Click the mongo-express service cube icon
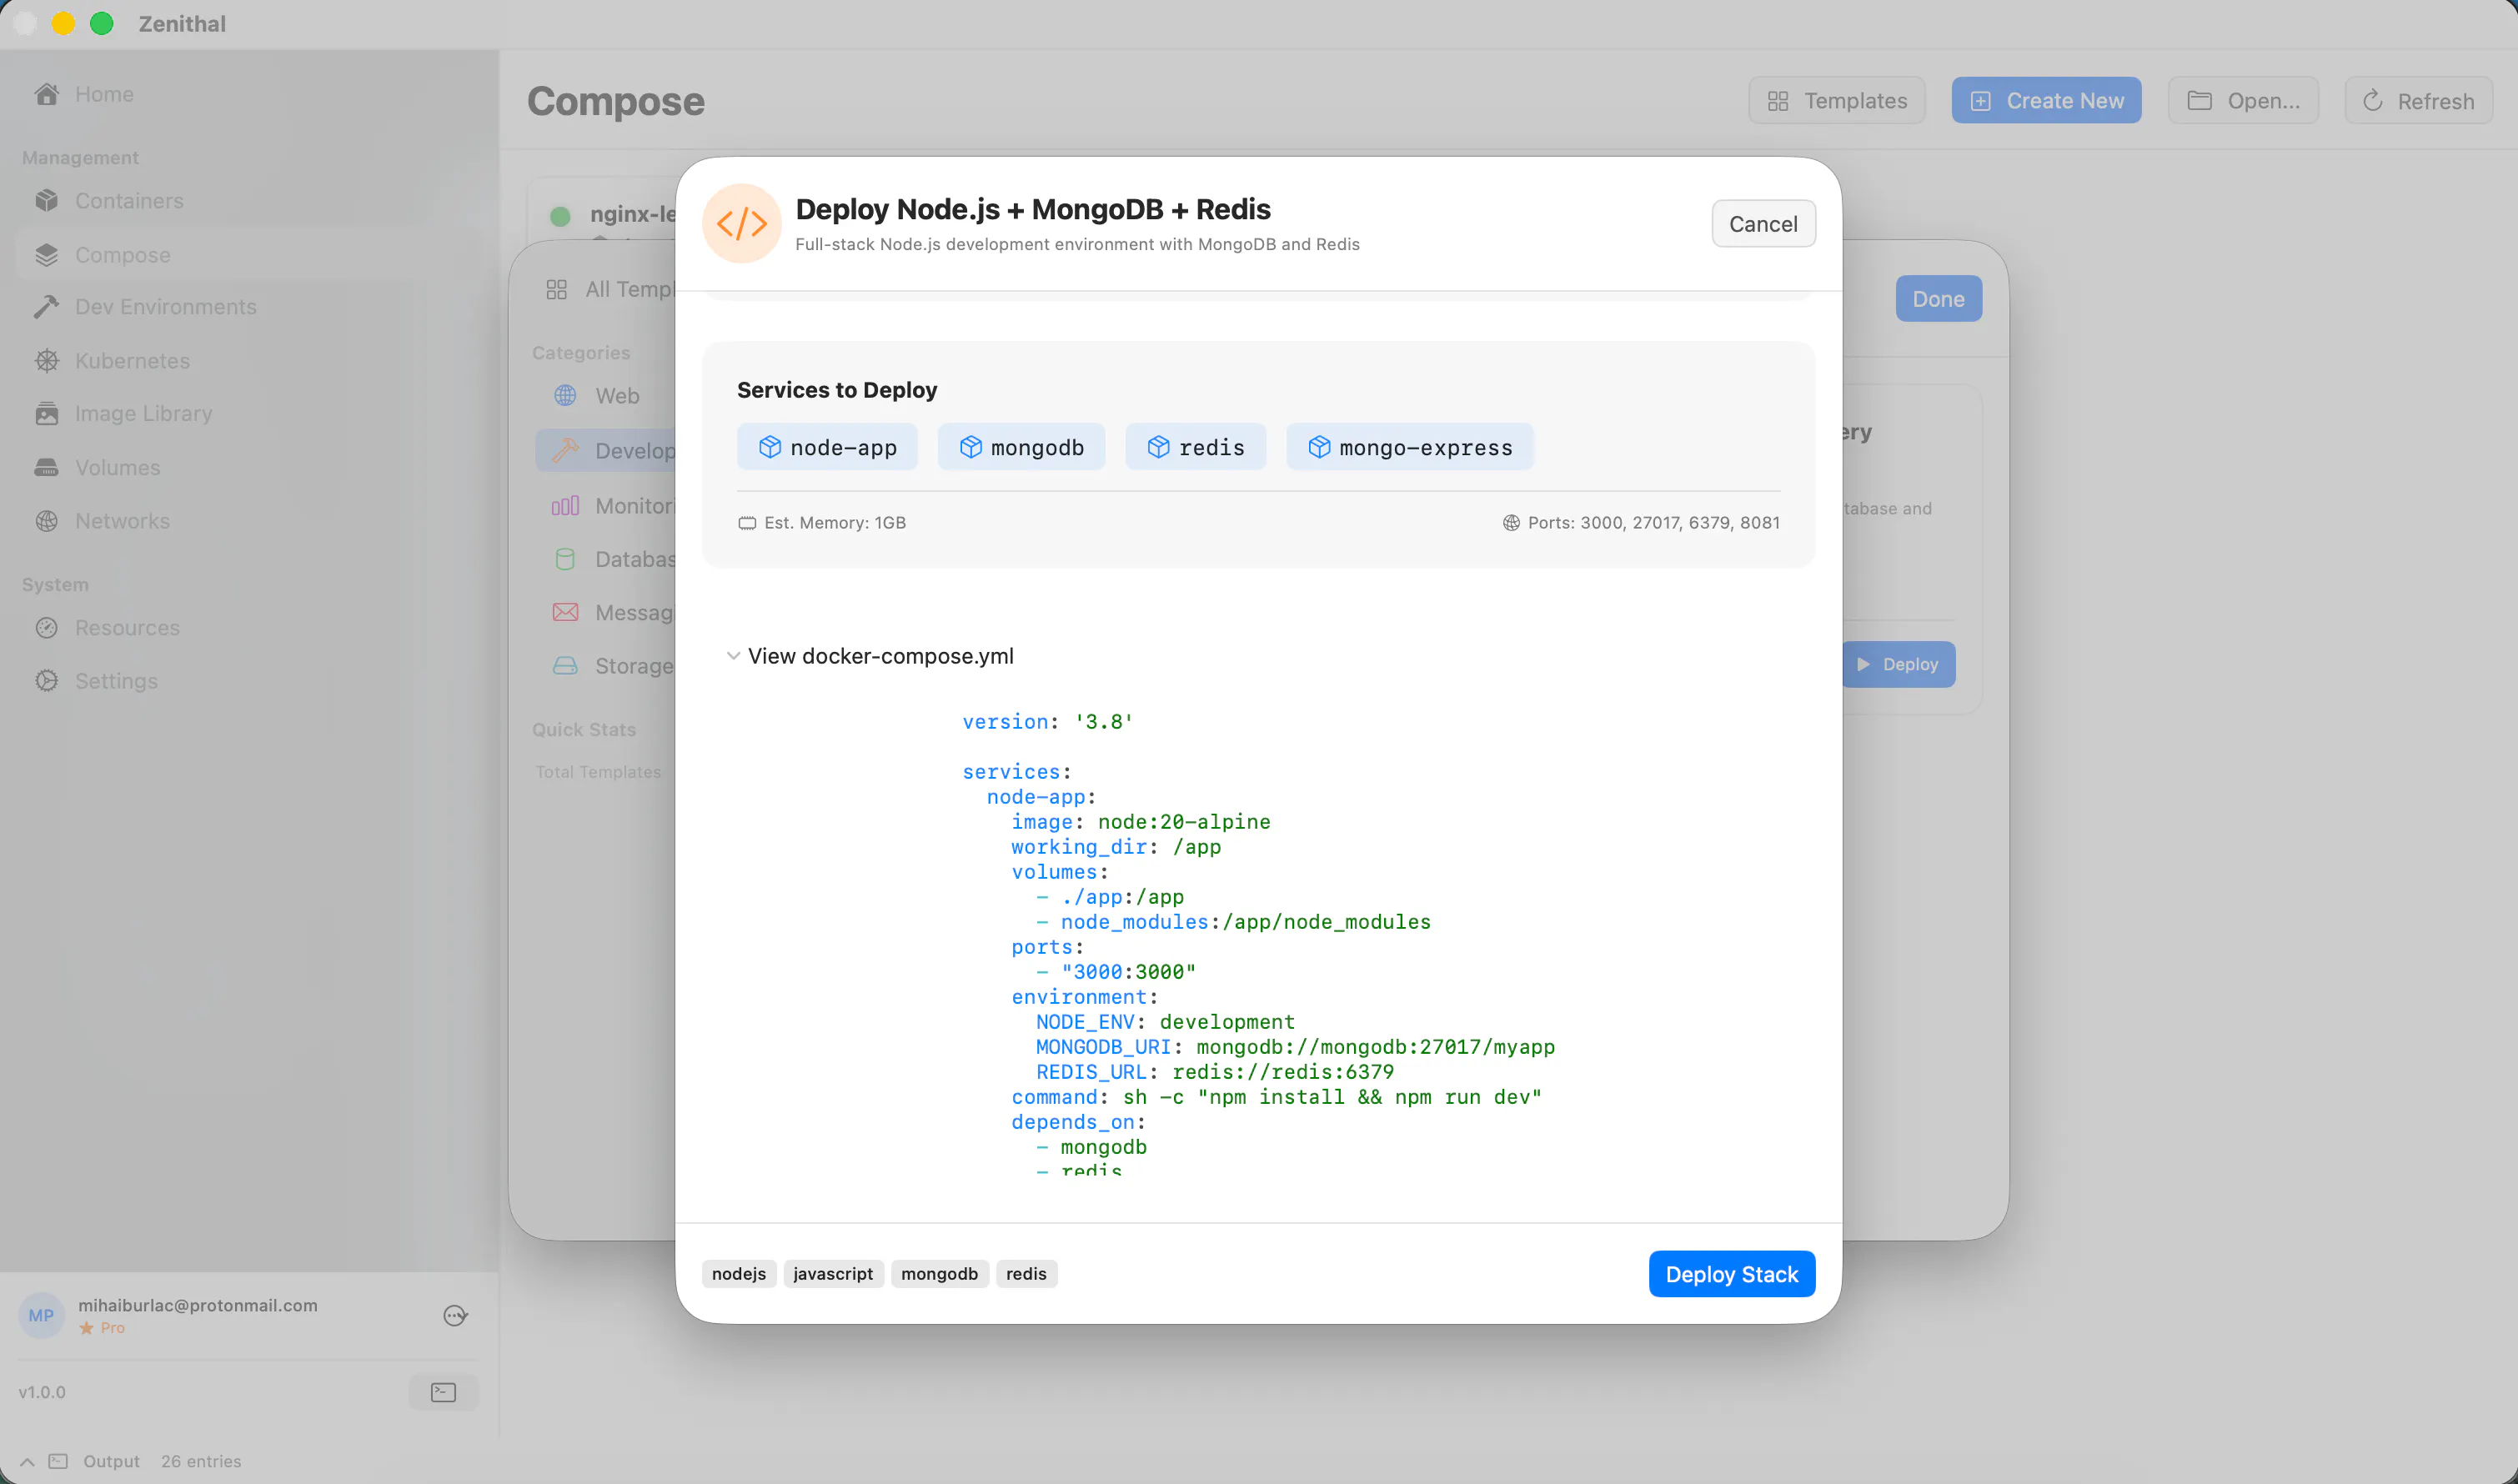 pyautogui.click(x=1319, y=447)
